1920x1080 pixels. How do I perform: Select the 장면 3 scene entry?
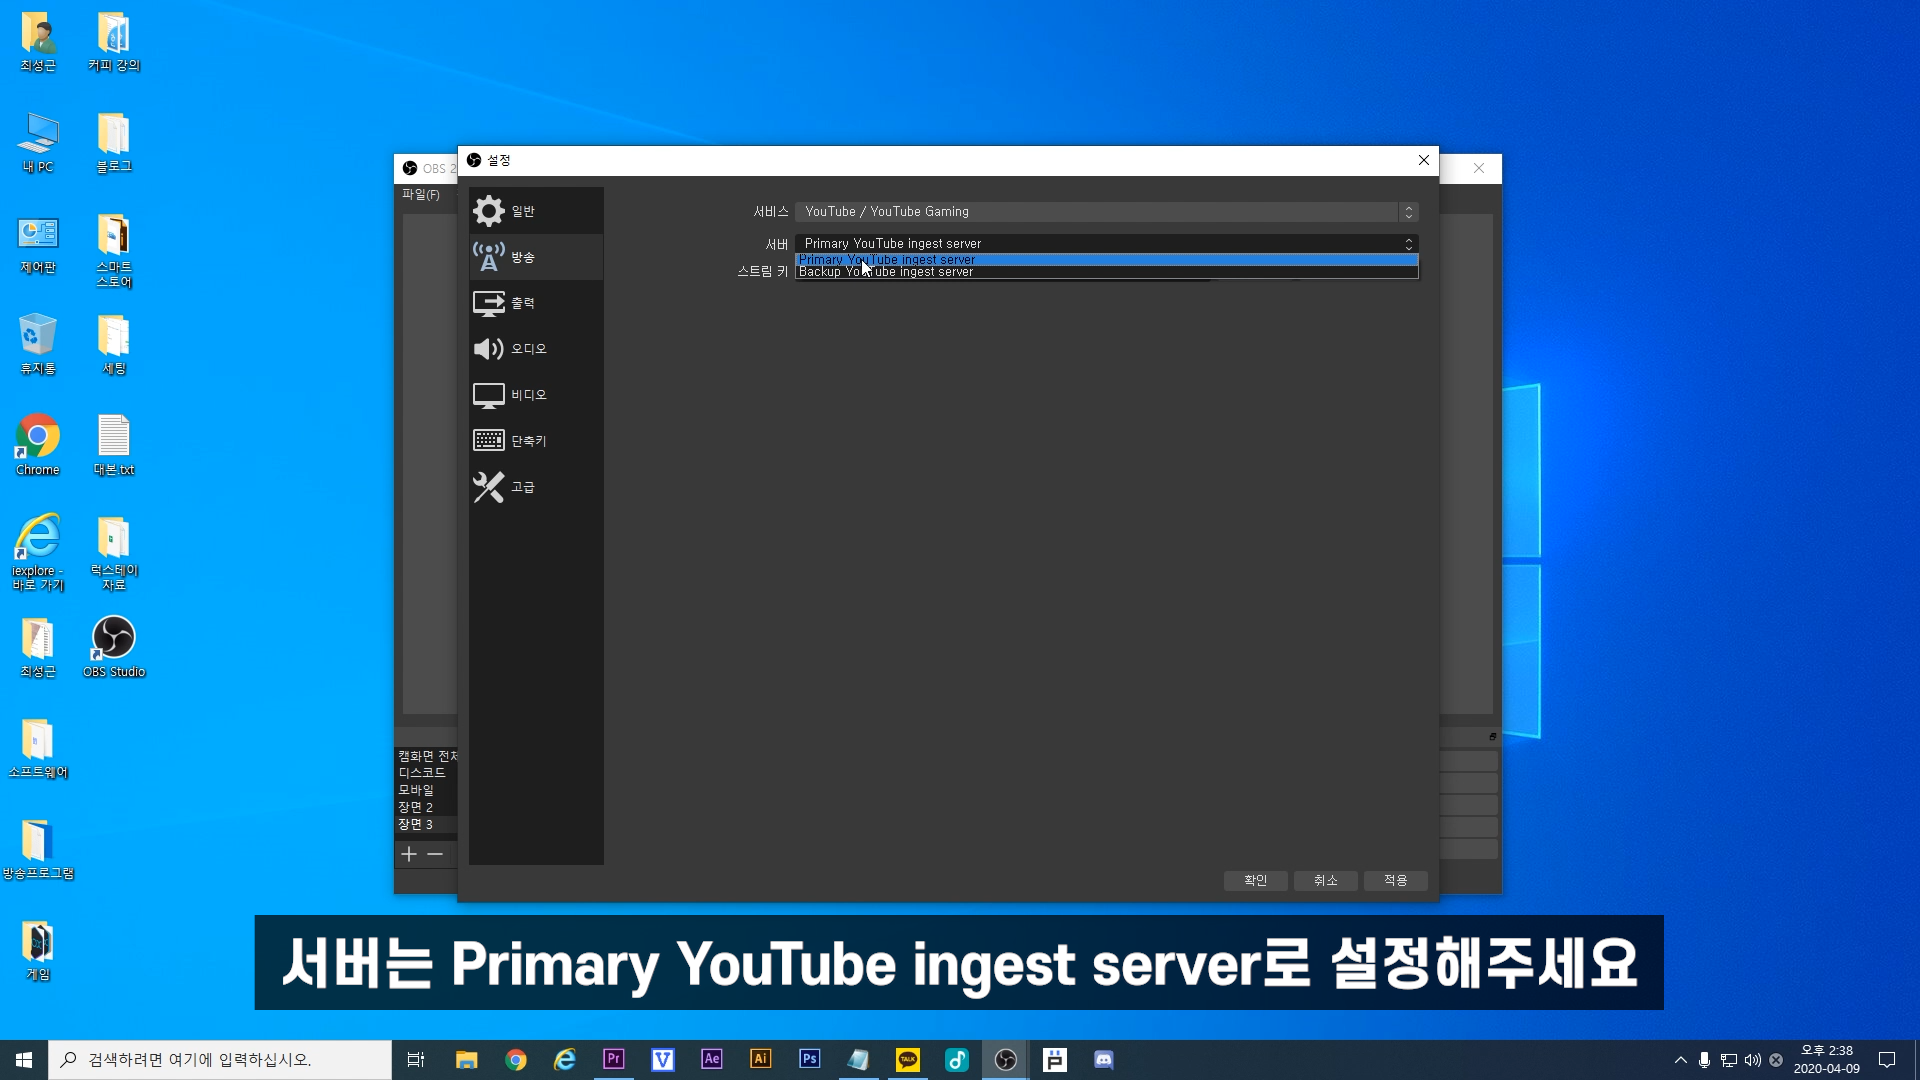(416, 825)
